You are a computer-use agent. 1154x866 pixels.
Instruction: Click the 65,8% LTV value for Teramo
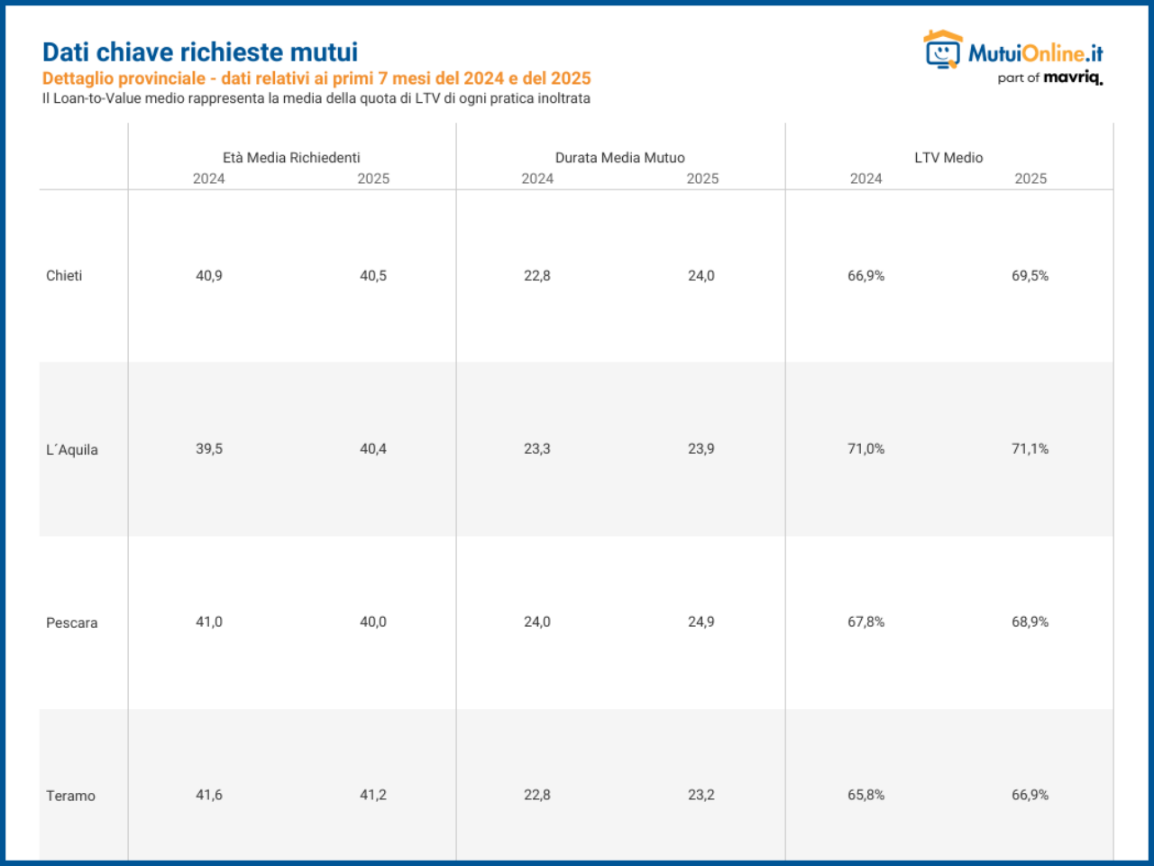(866, 796)
